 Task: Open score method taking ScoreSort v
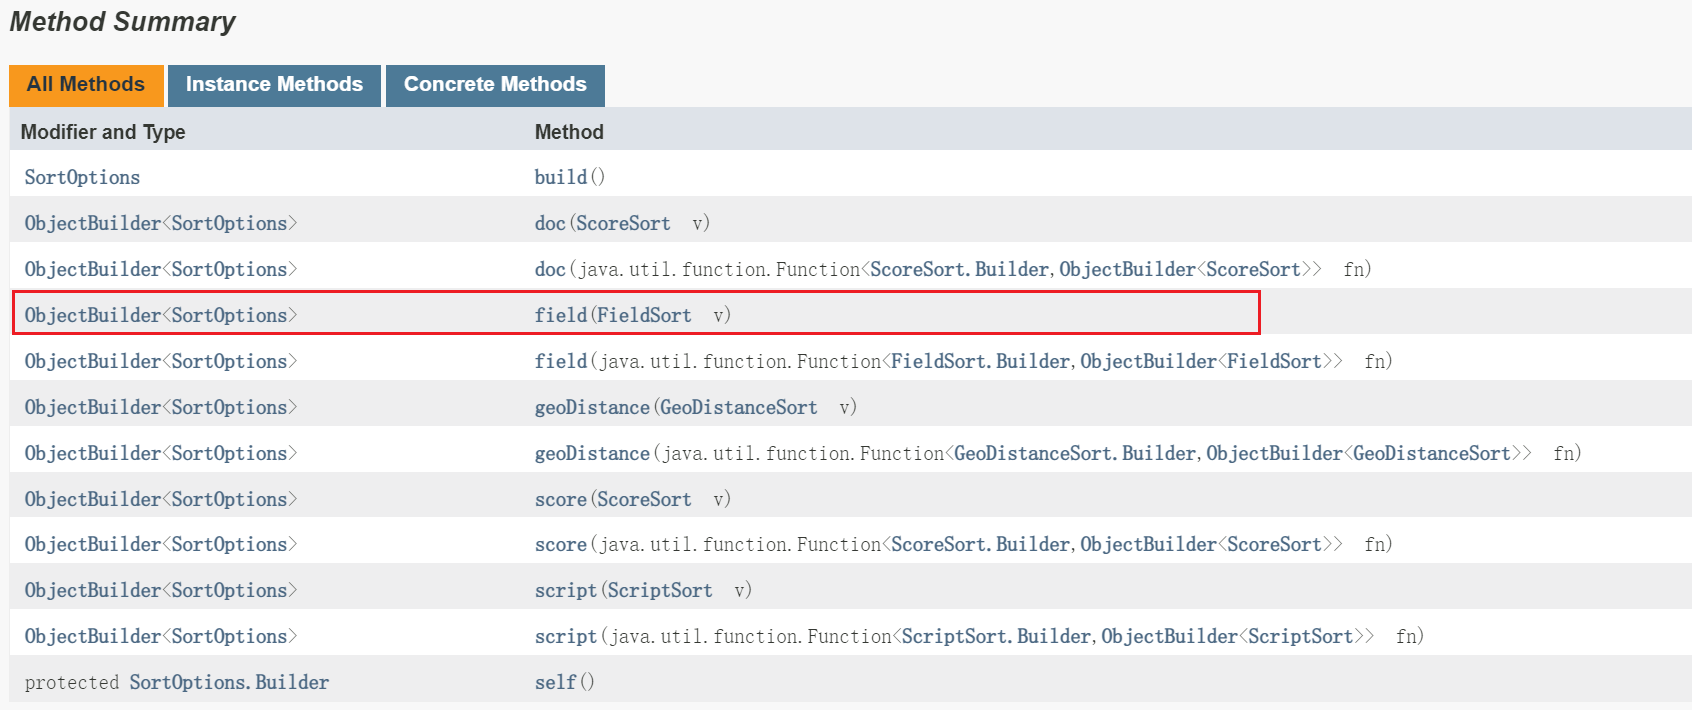point(561,499)
